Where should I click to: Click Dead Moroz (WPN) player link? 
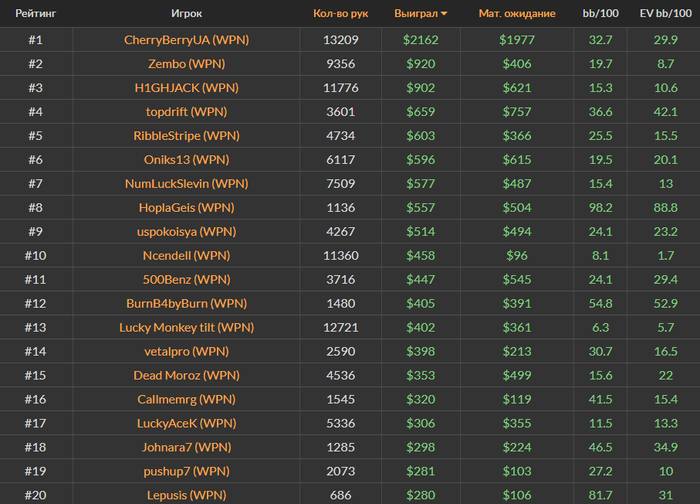click(x=185, y=375)
